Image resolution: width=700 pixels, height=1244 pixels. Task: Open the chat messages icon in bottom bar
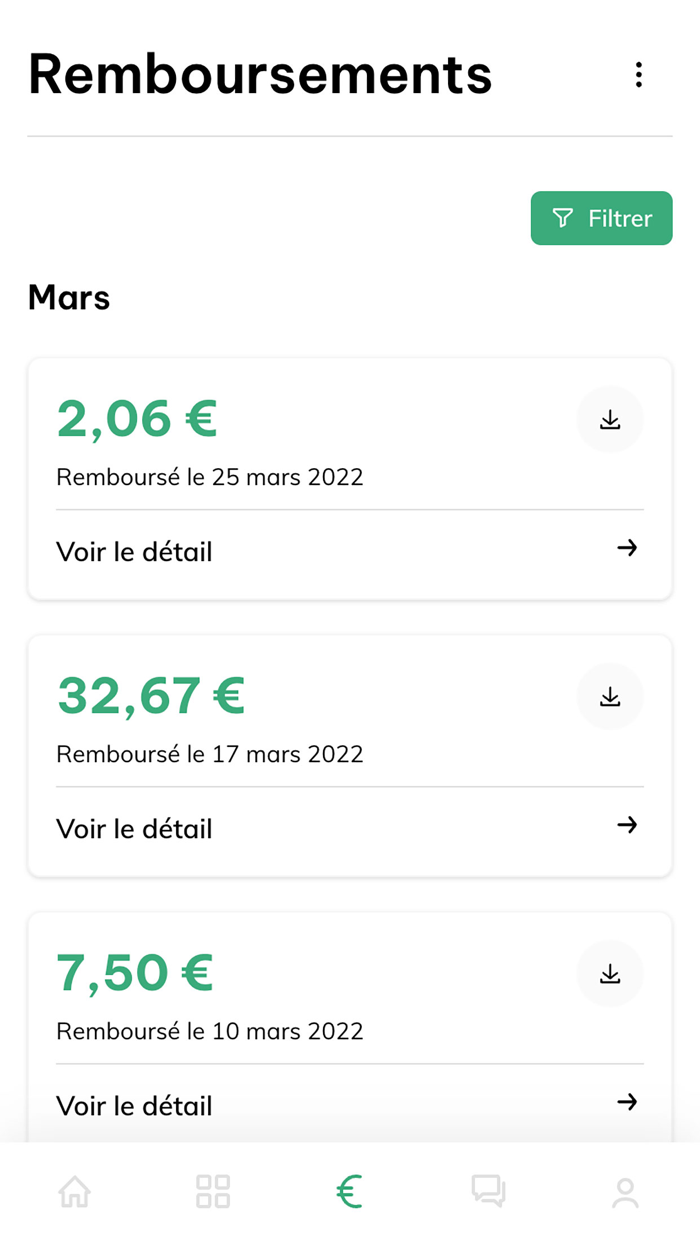coord(488,1192)
